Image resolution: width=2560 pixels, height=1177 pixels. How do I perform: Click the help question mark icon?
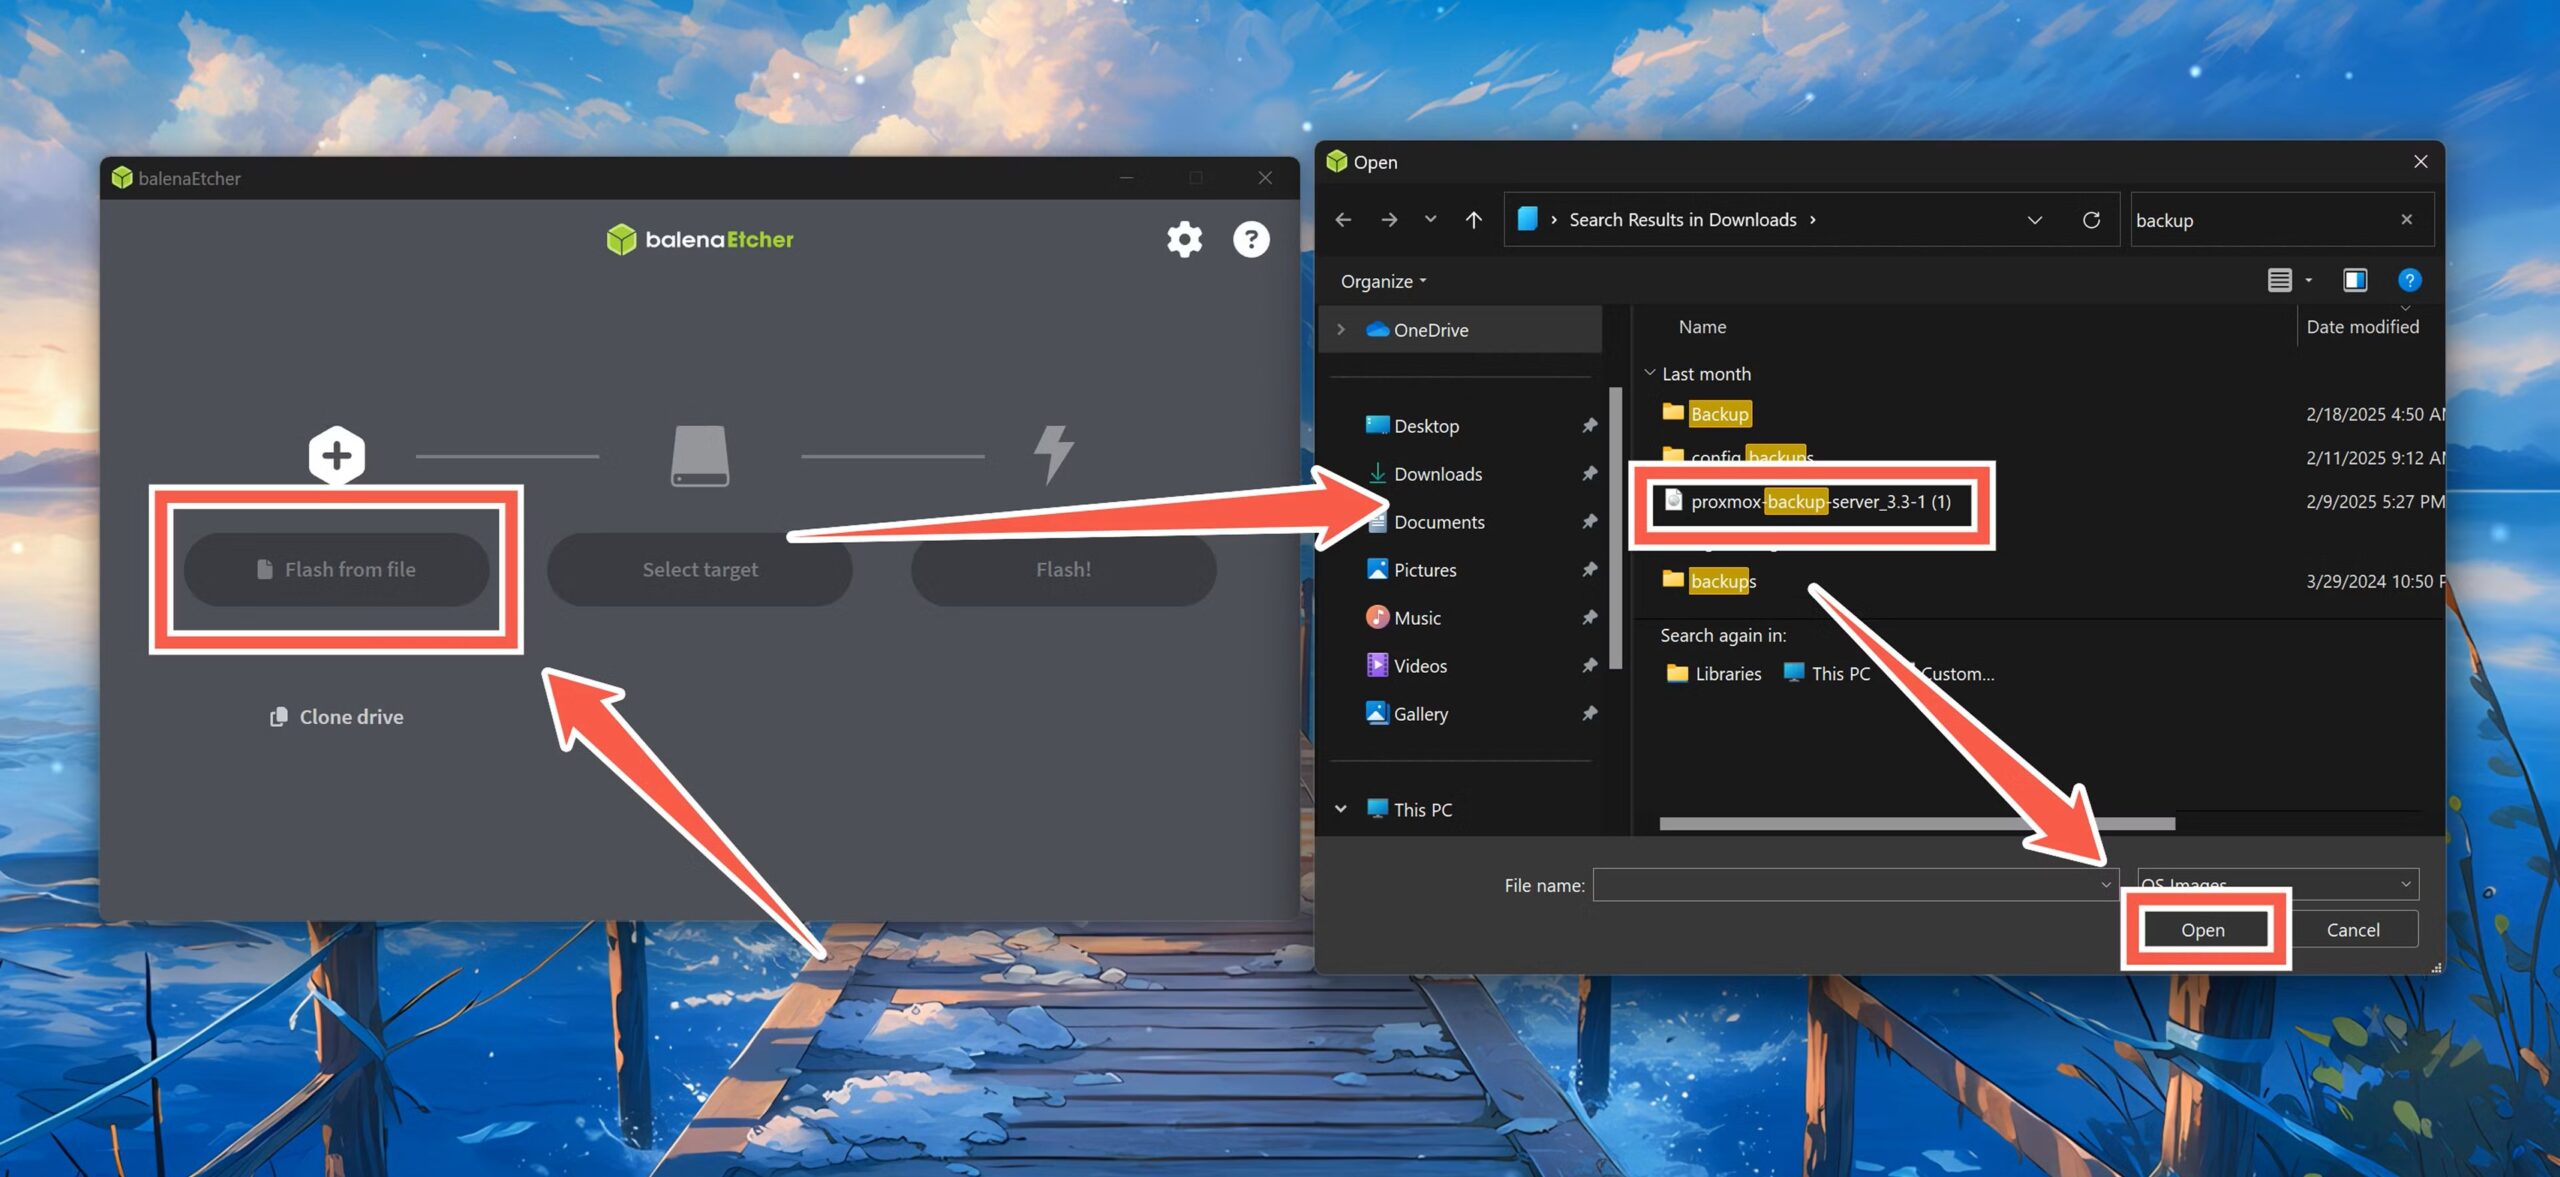coord(1251,240)
